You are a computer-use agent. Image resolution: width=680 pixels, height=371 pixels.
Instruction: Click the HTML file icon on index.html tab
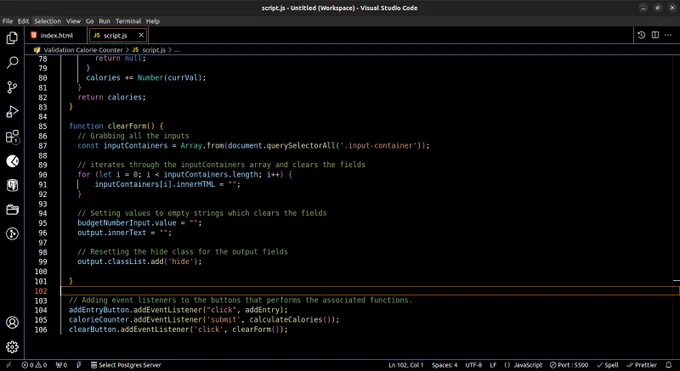point(34,35)
